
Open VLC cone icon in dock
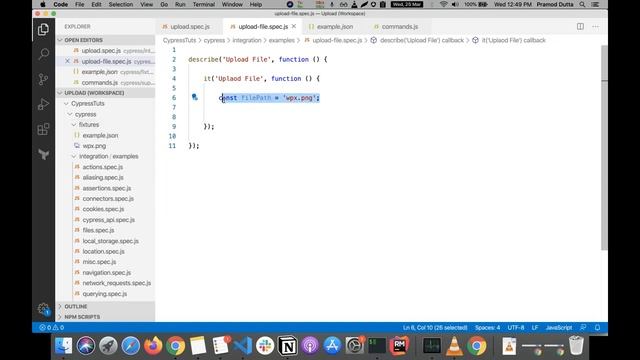454,346
